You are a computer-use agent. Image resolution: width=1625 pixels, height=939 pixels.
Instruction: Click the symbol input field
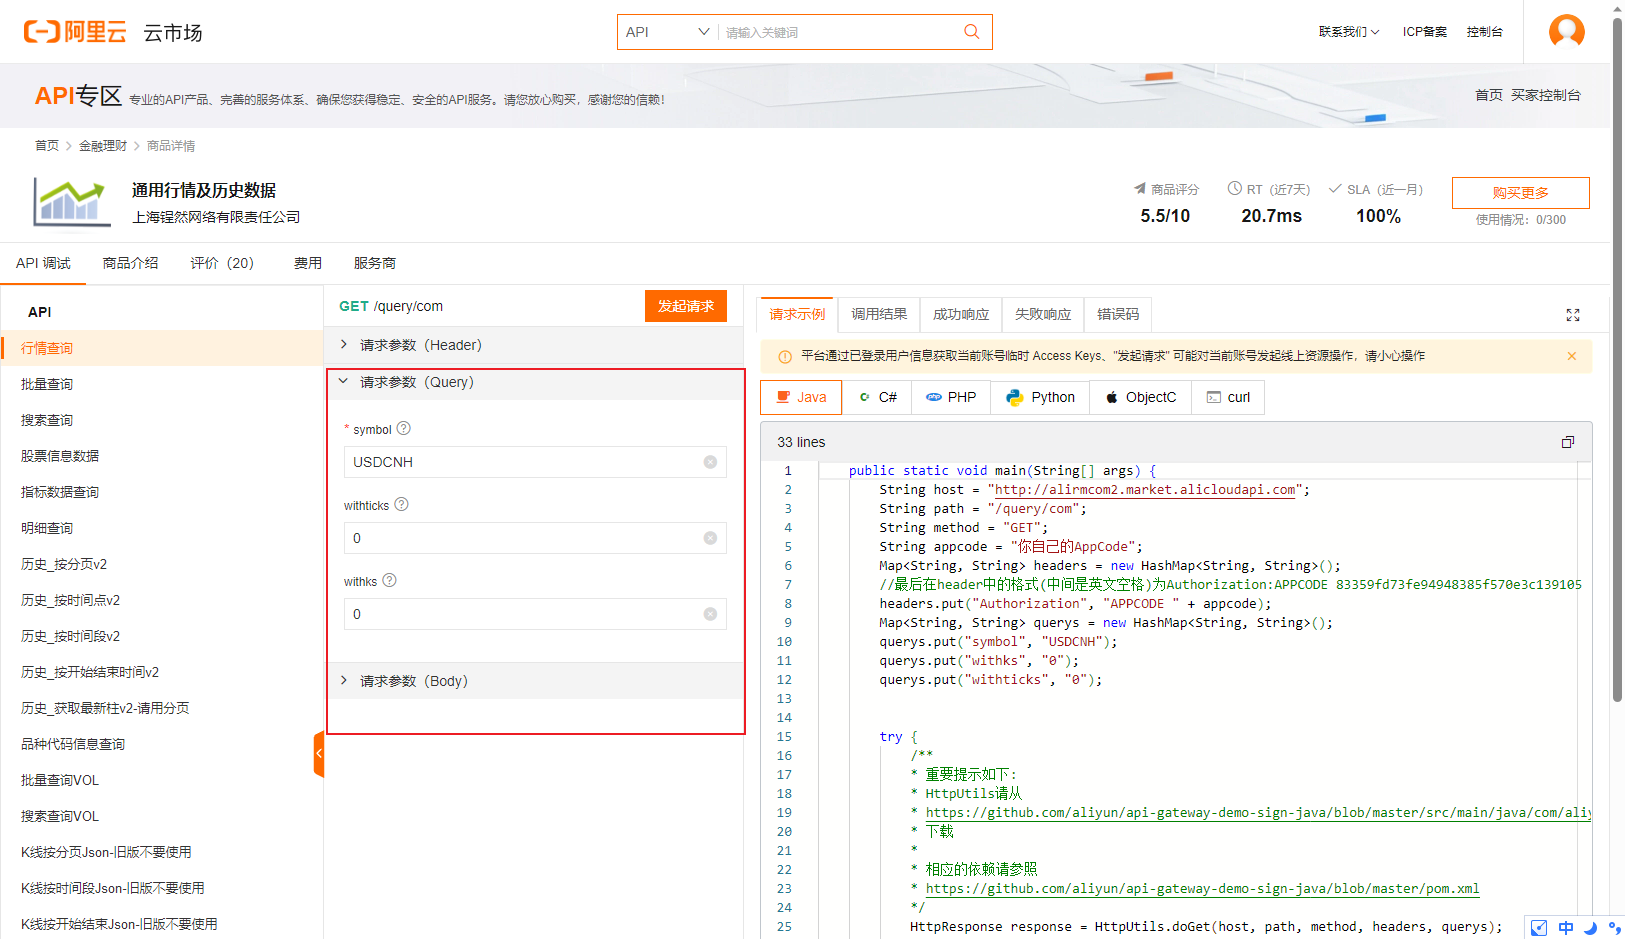coord(535,462)
